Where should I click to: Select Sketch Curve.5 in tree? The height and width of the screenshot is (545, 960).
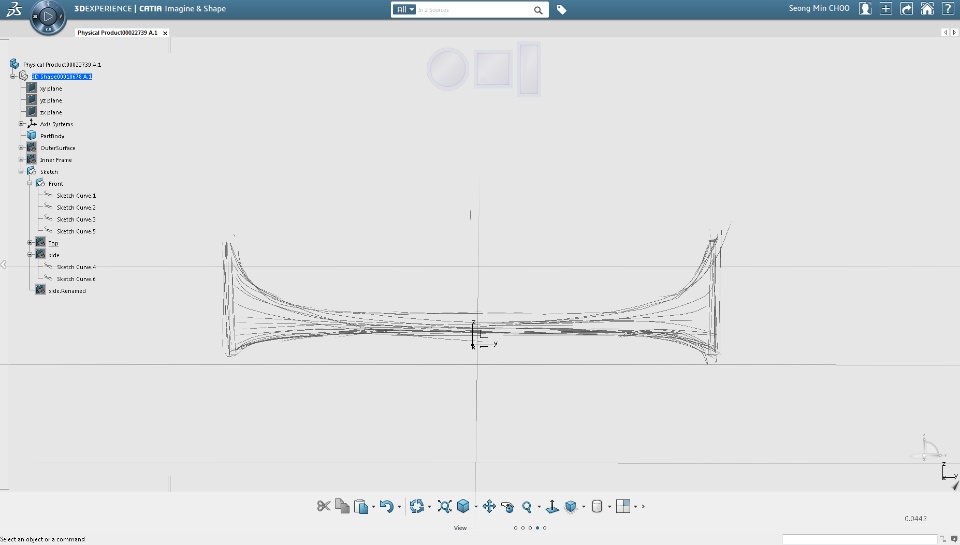click(76, 231)
